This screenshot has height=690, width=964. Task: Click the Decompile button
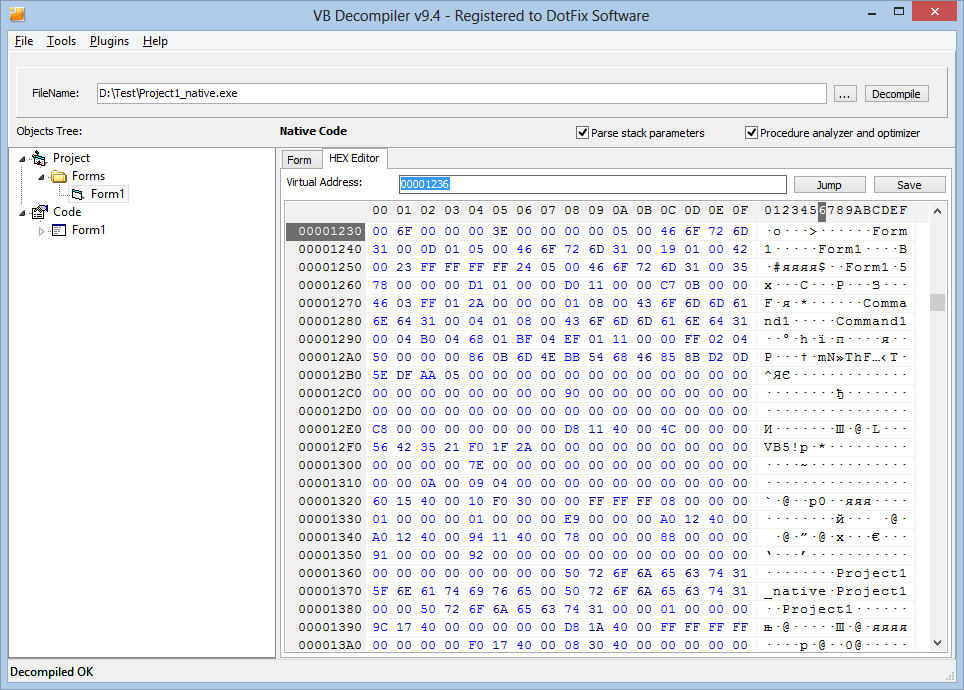[896, 94]
